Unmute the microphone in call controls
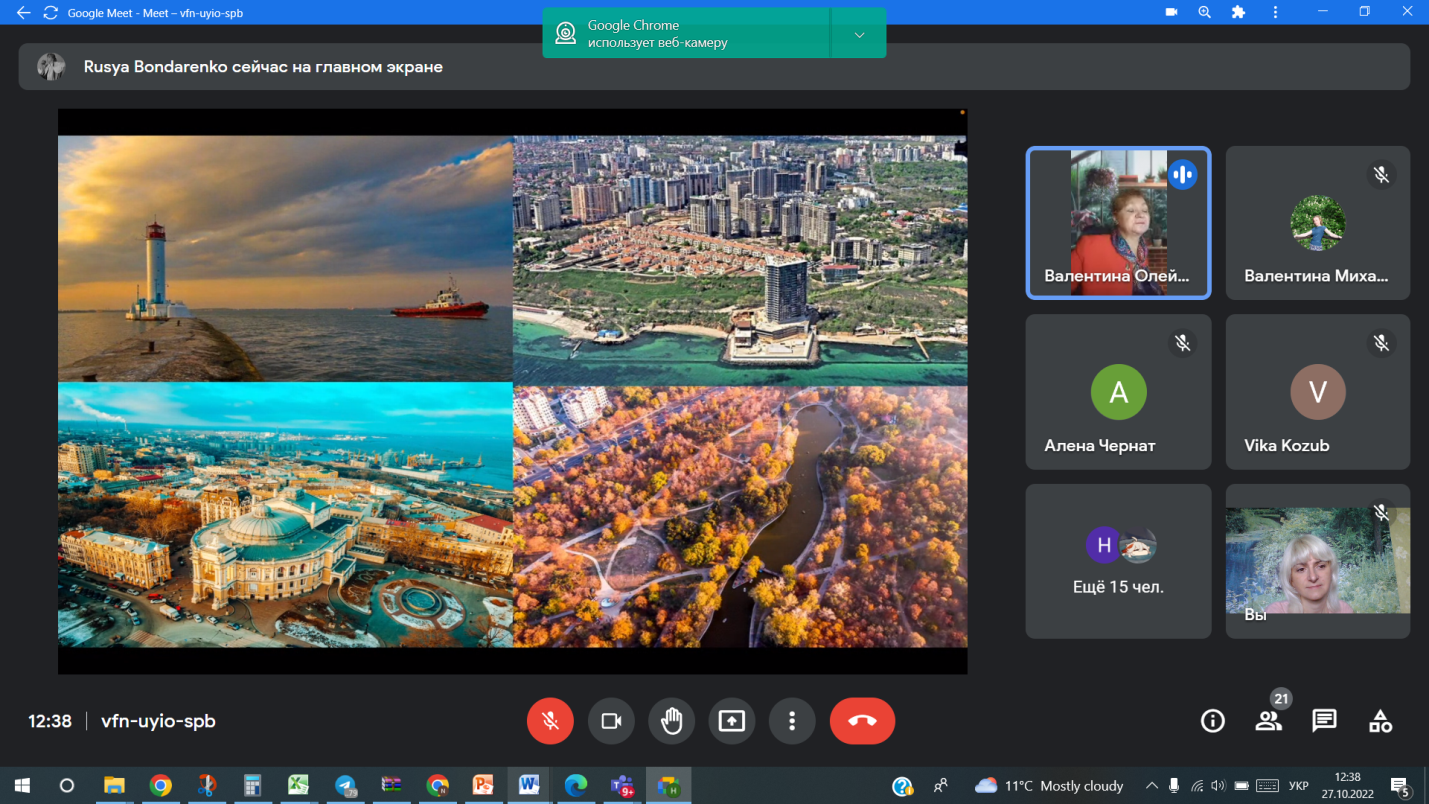Screen dimensions: 1429x804 click(550, 721)
